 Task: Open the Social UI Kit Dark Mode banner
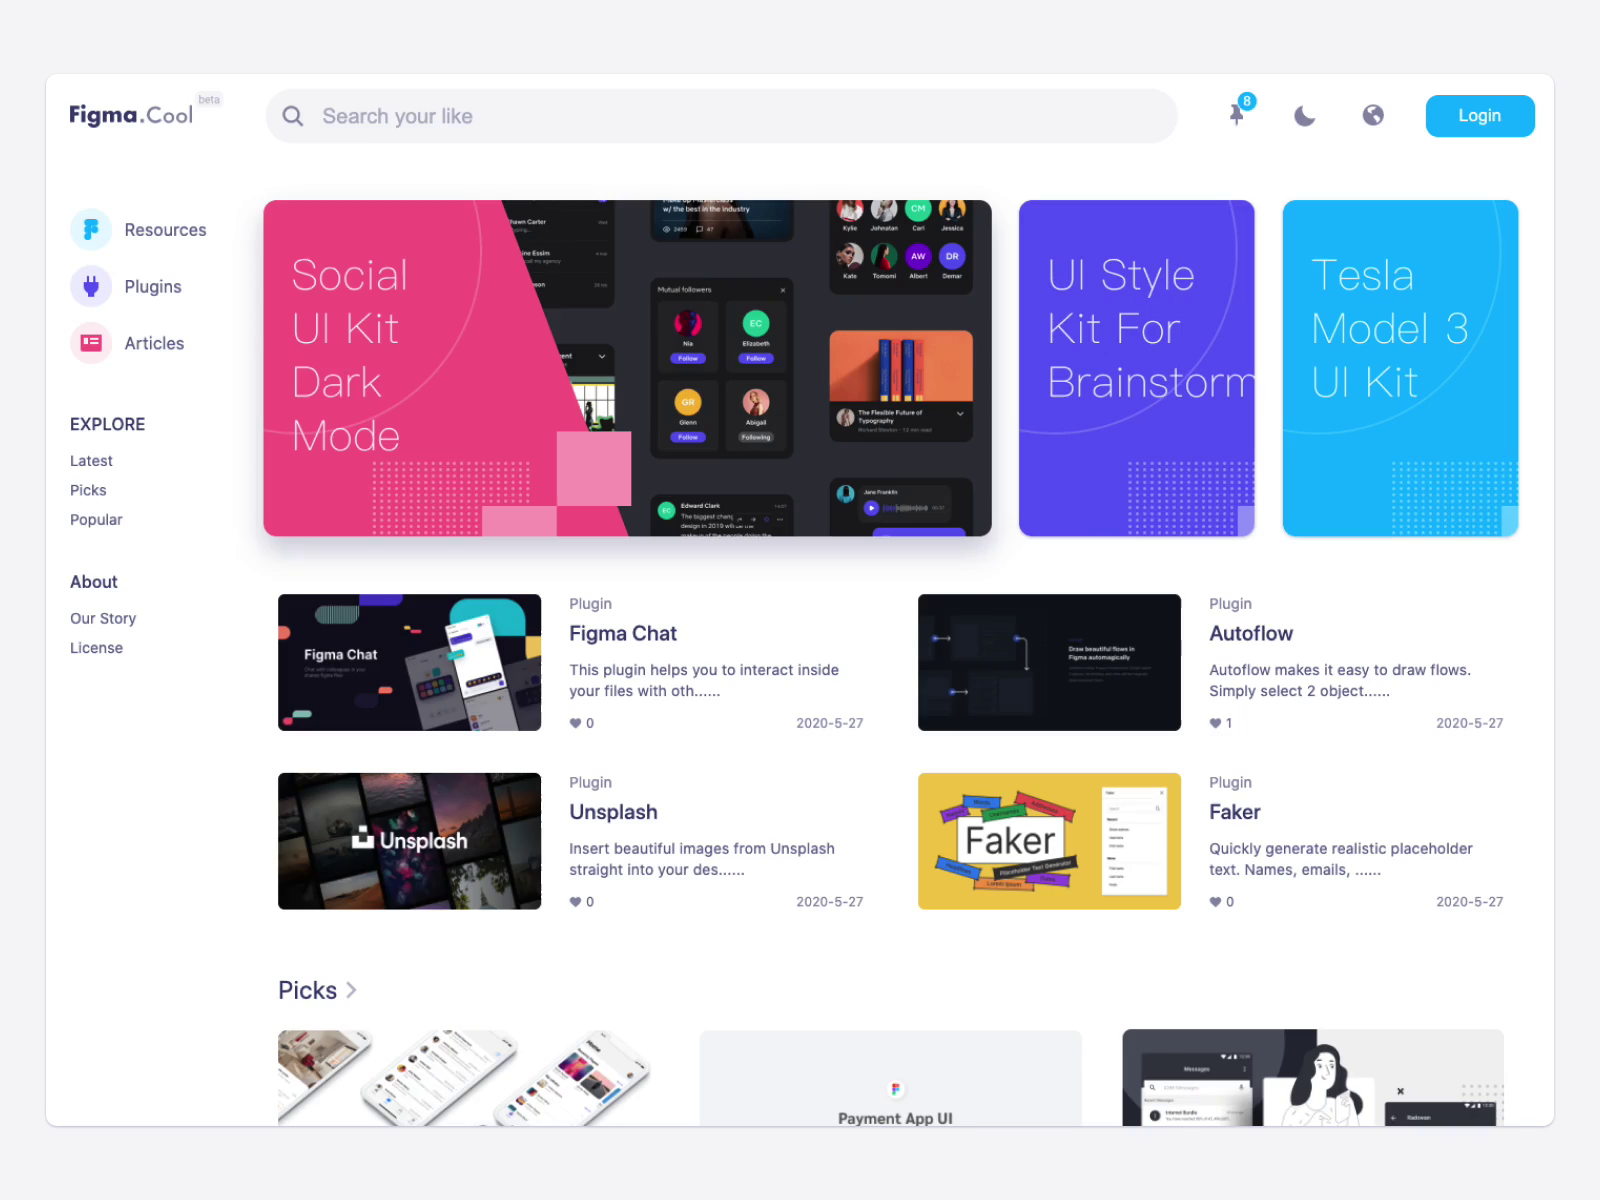point(627,367)
